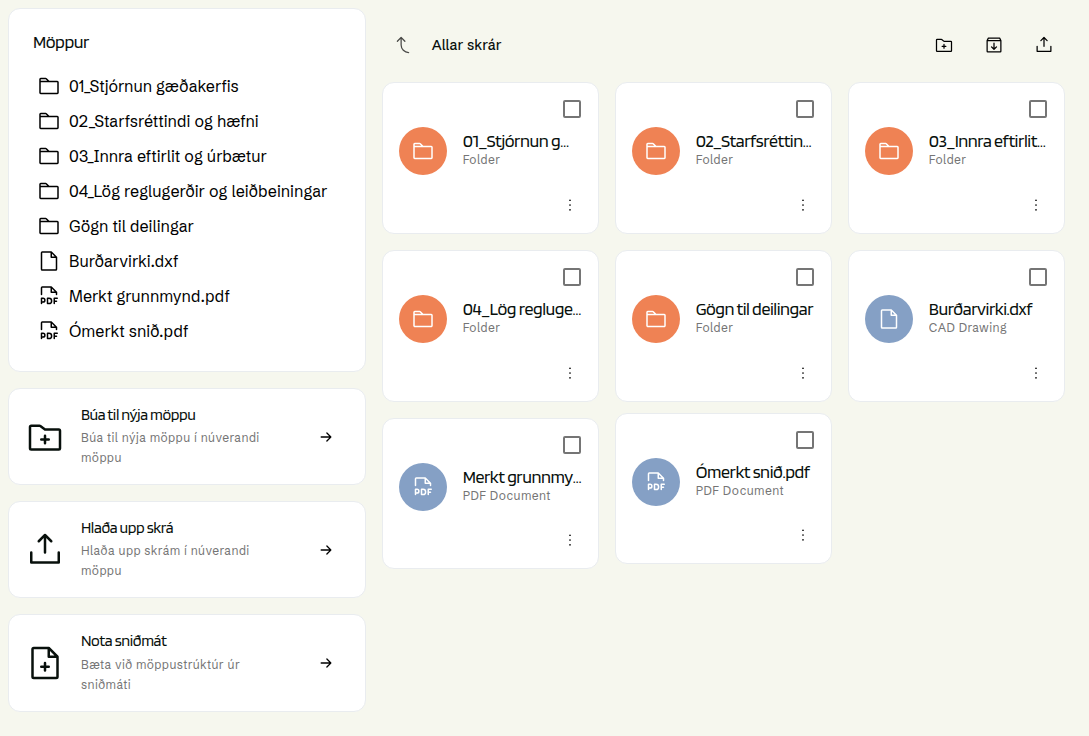Click the Ómerkt snið.pdf PDF circle icon

pos(656,482)
